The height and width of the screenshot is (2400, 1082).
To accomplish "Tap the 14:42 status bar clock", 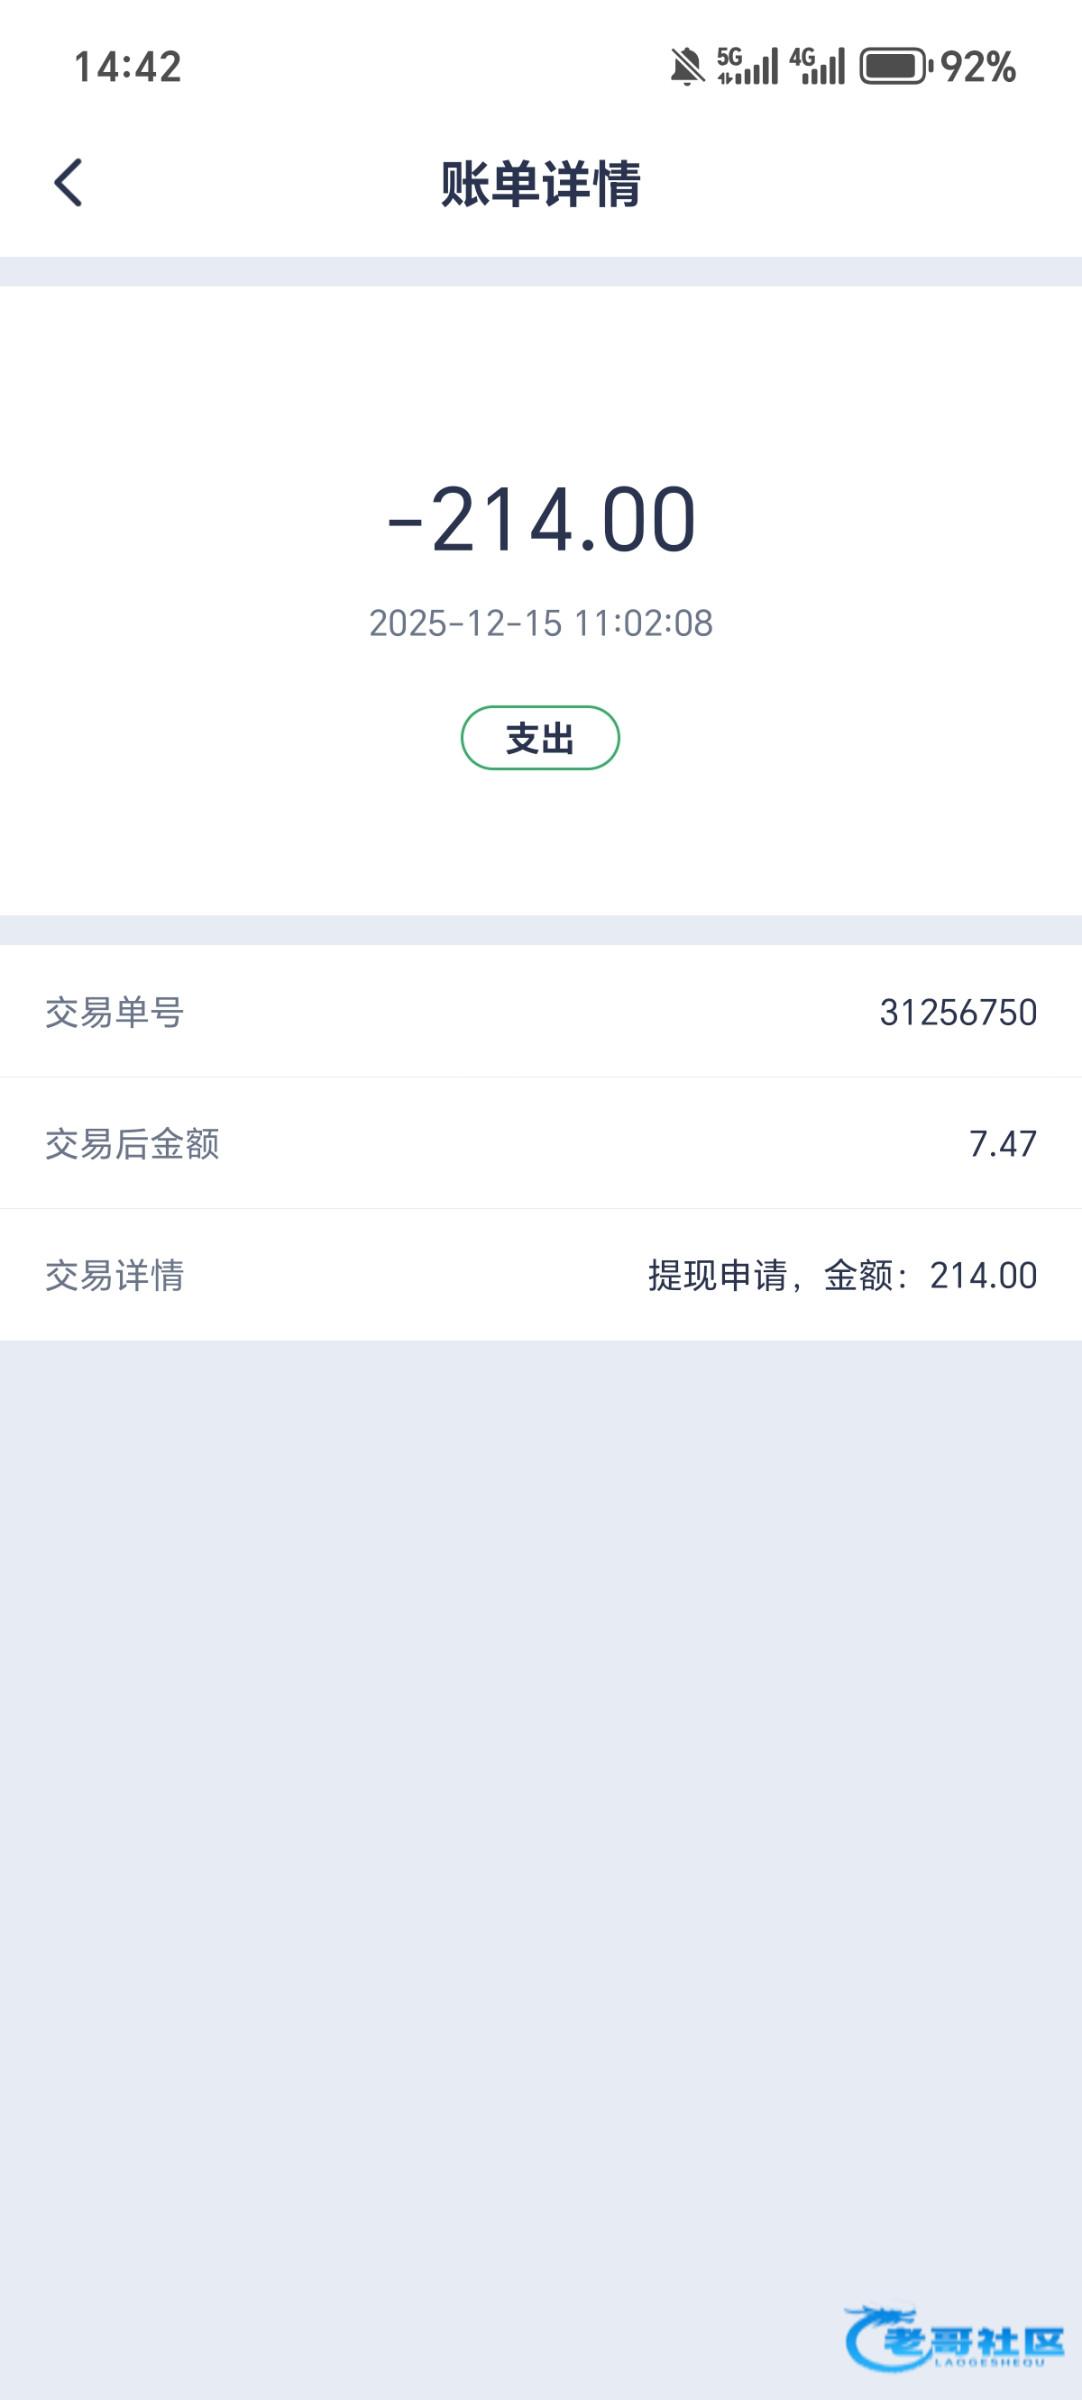I will 128,67.
